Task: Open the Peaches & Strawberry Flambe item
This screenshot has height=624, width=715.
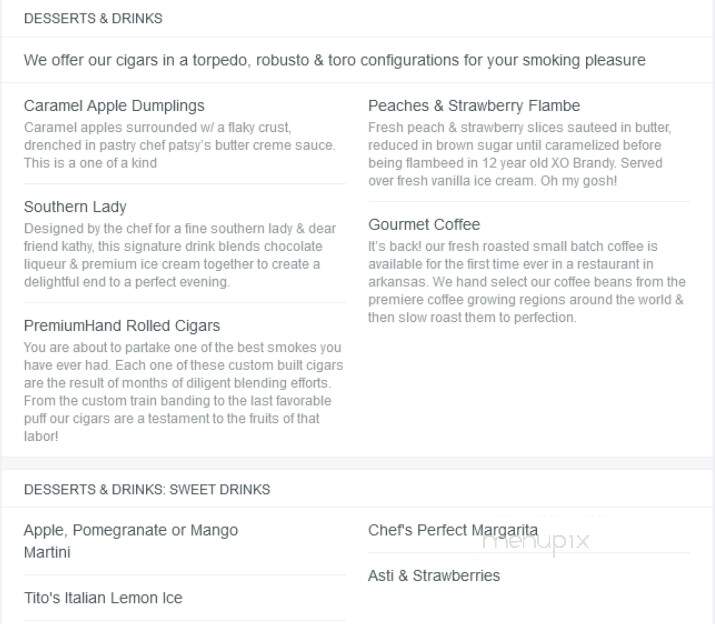Action: pos(474,106)
